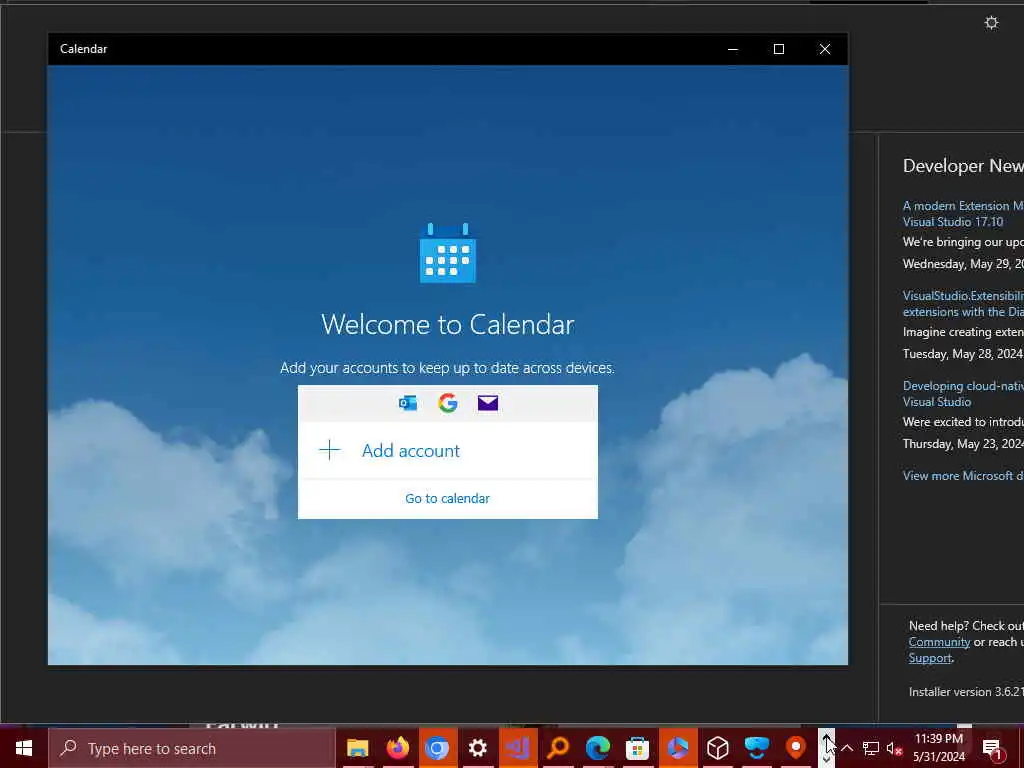Open 'Developing cloud-native' news article link

point(963,394)
